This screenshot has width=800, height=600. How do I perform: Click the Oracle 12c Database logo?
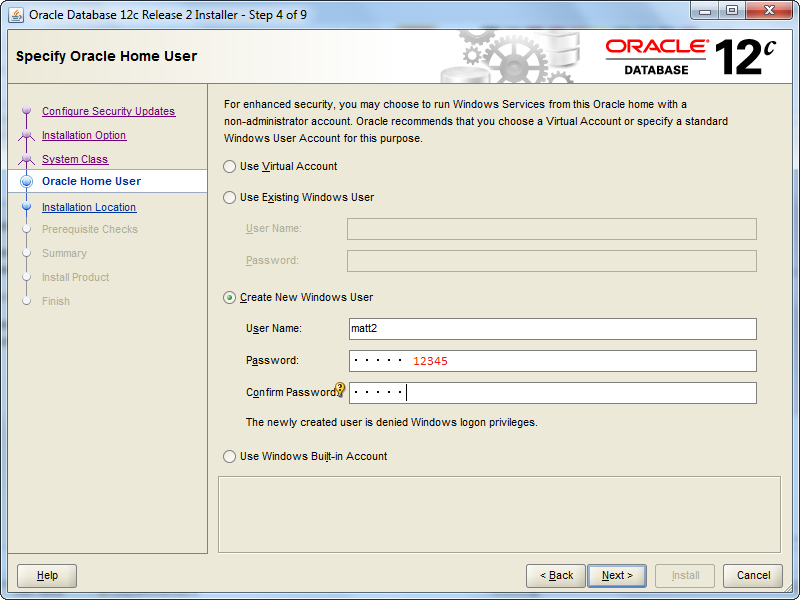click(x=691, y=57)
